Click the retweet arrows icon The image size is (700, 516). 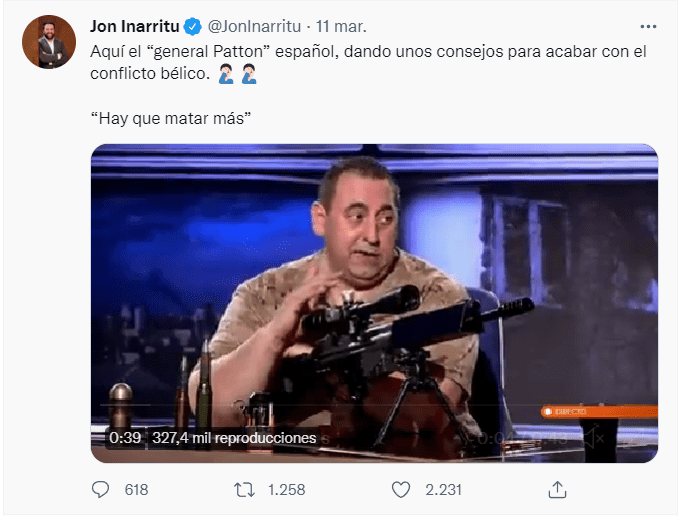coord(244,490)
